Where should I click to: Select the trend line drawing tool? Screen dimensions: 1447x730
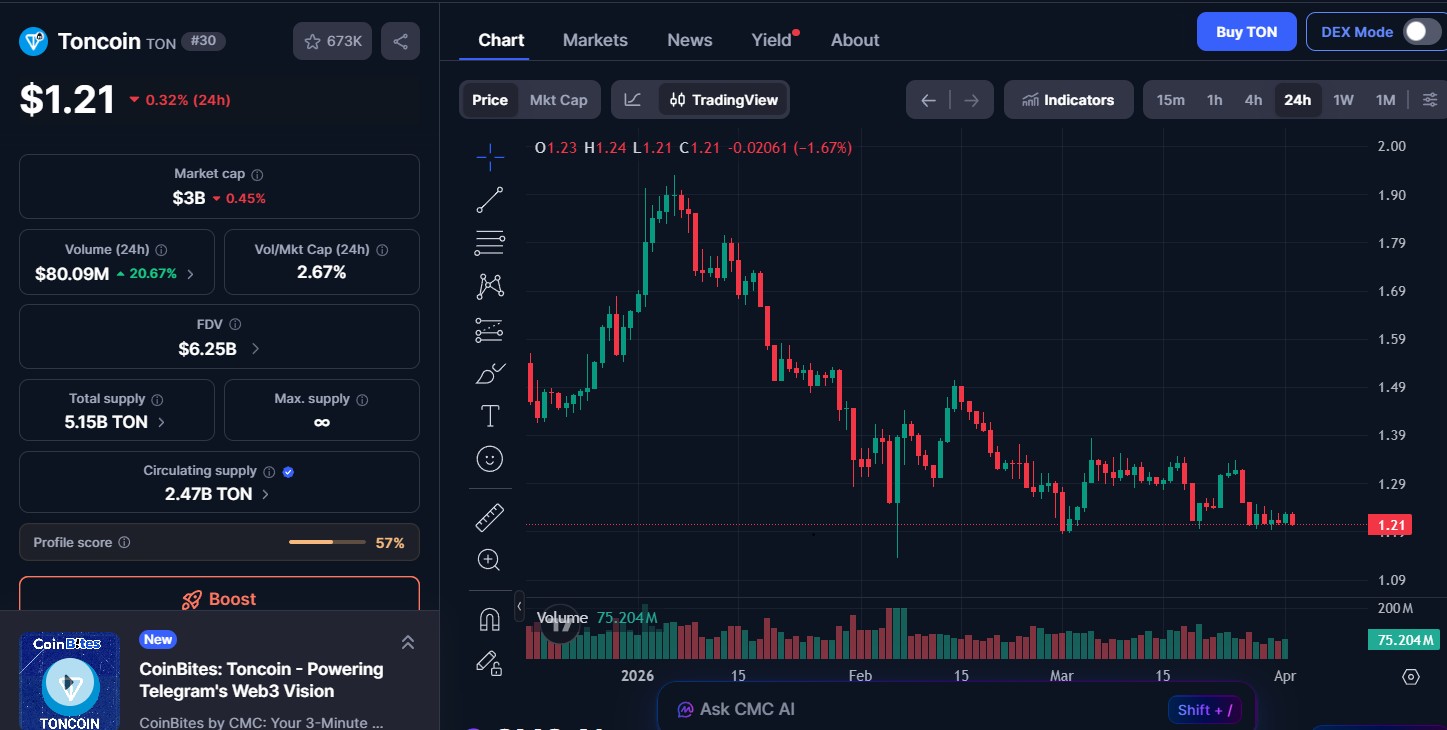(489, 200)
